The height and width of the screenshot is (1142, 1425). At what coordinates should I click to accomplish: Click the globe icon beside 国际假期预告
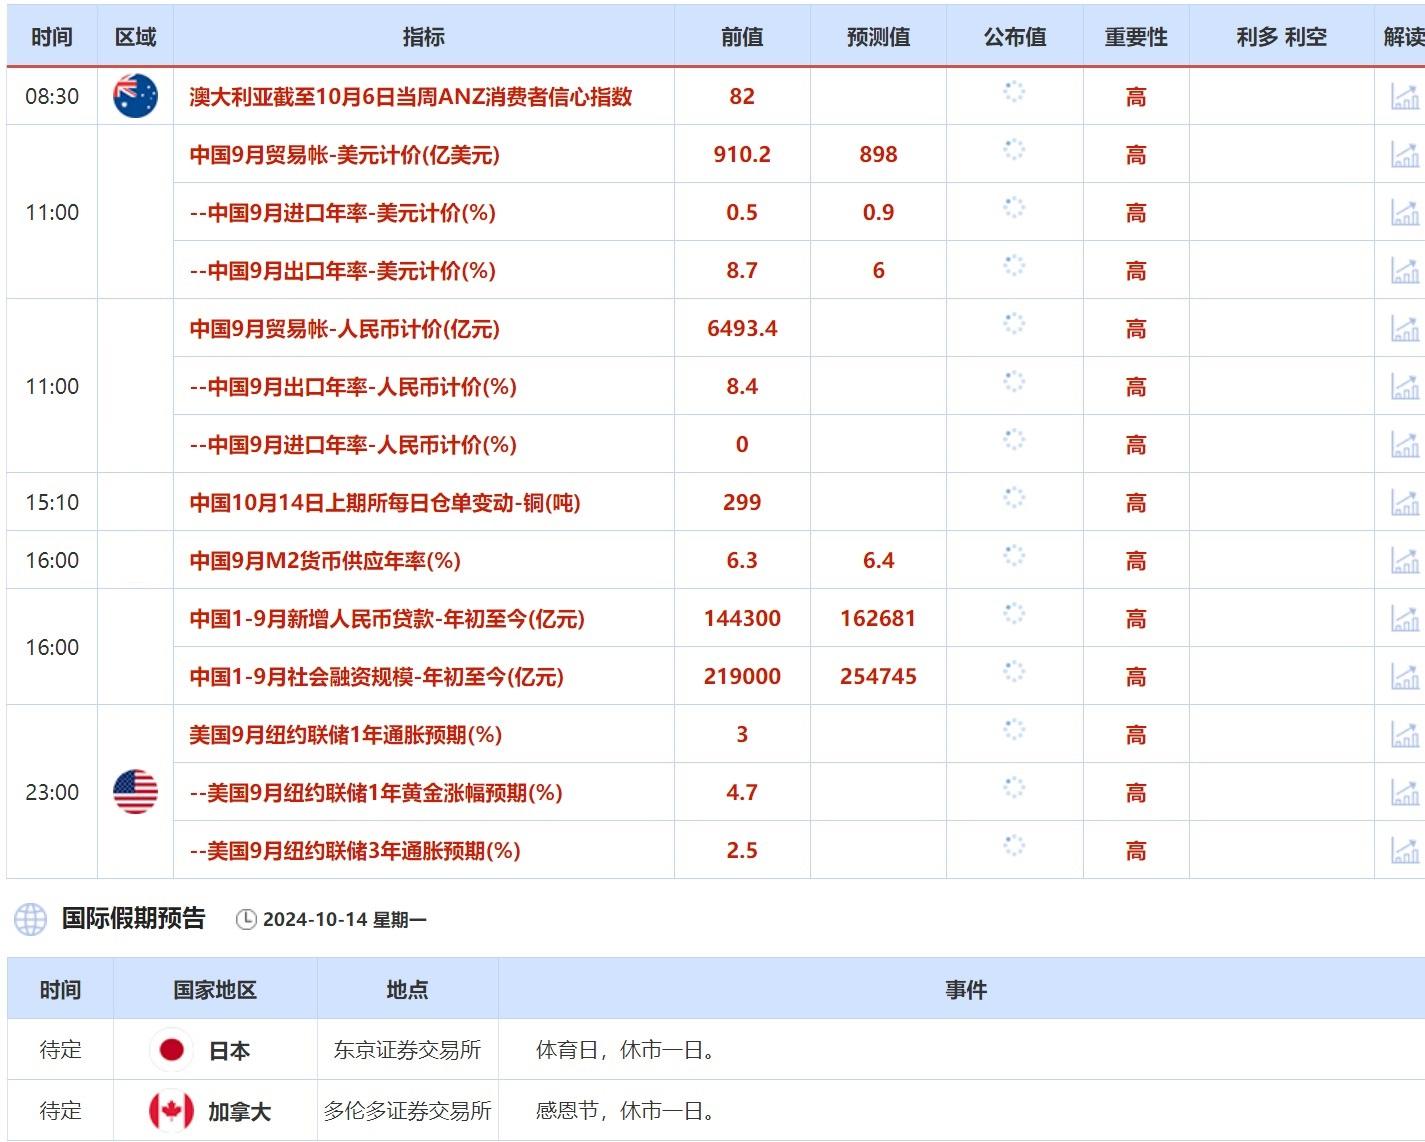29,921
